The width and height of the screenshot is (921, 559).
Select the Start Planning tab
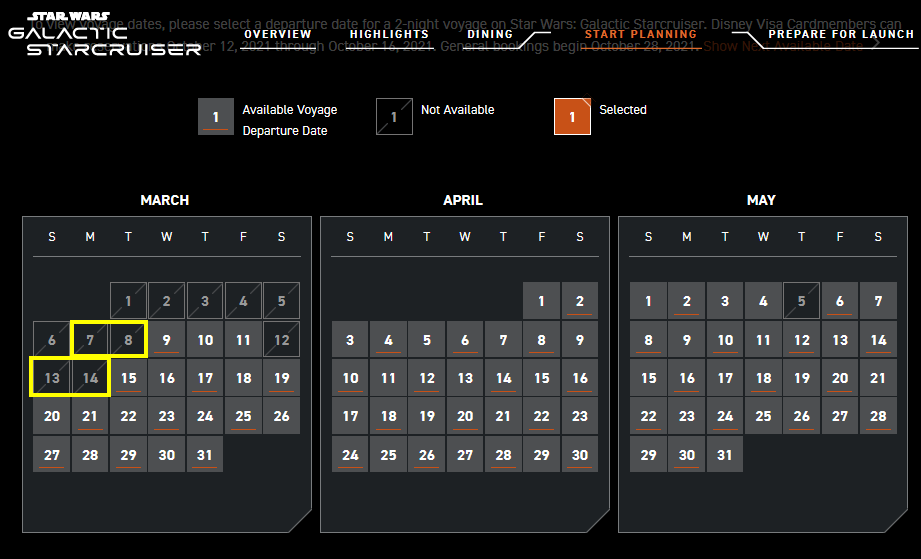640,34
